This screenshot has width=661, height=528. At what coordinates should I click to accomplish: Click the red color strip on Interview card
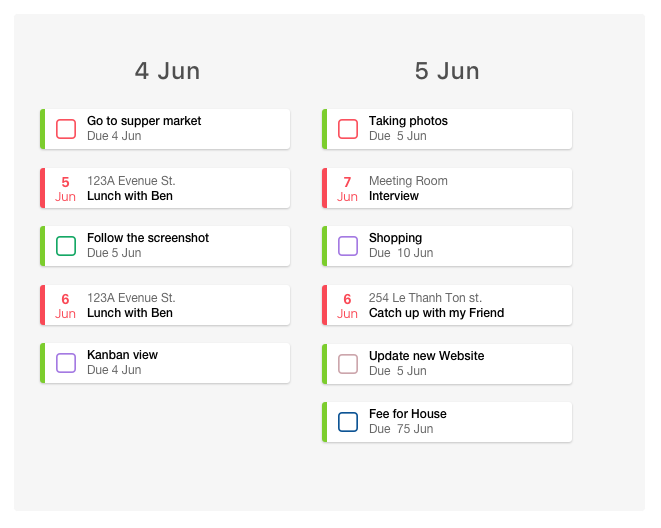325,188
